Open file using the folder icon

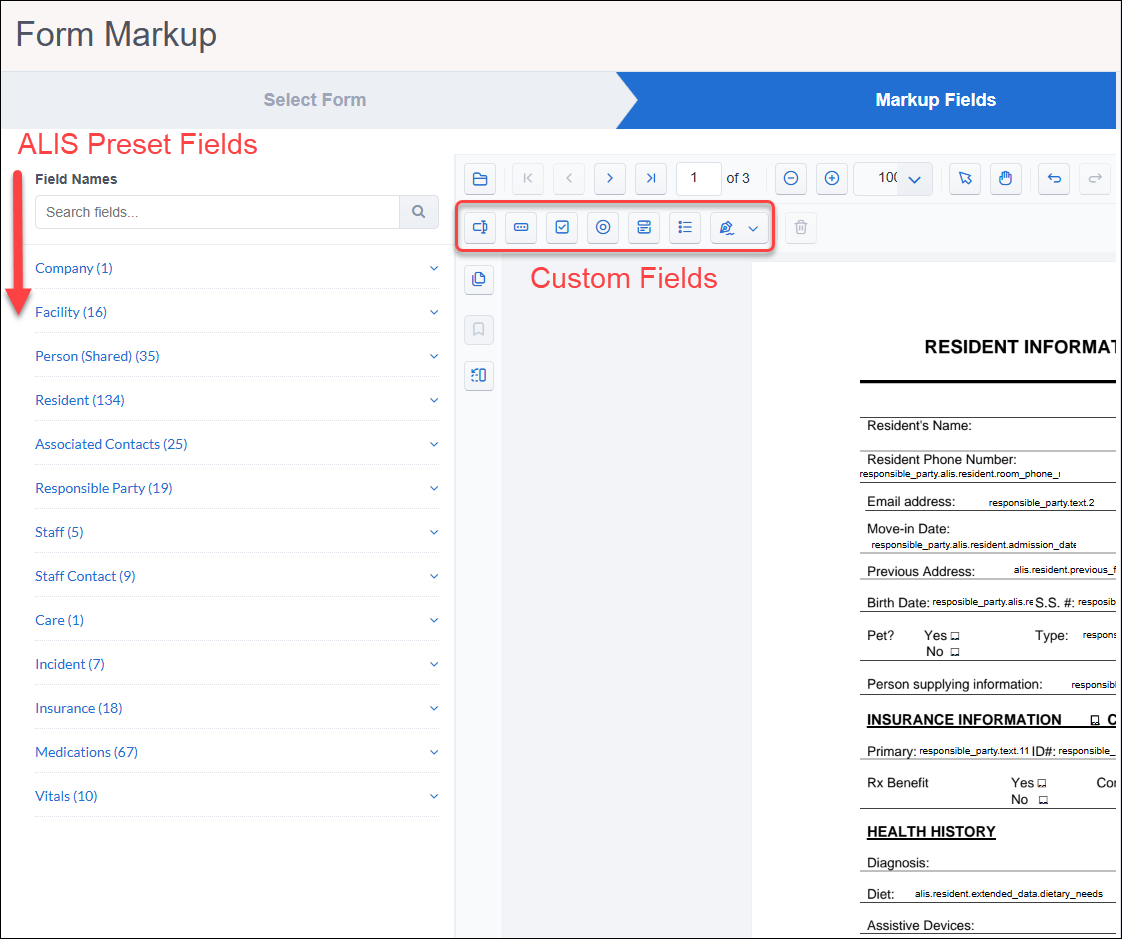[x=479, y=179]
